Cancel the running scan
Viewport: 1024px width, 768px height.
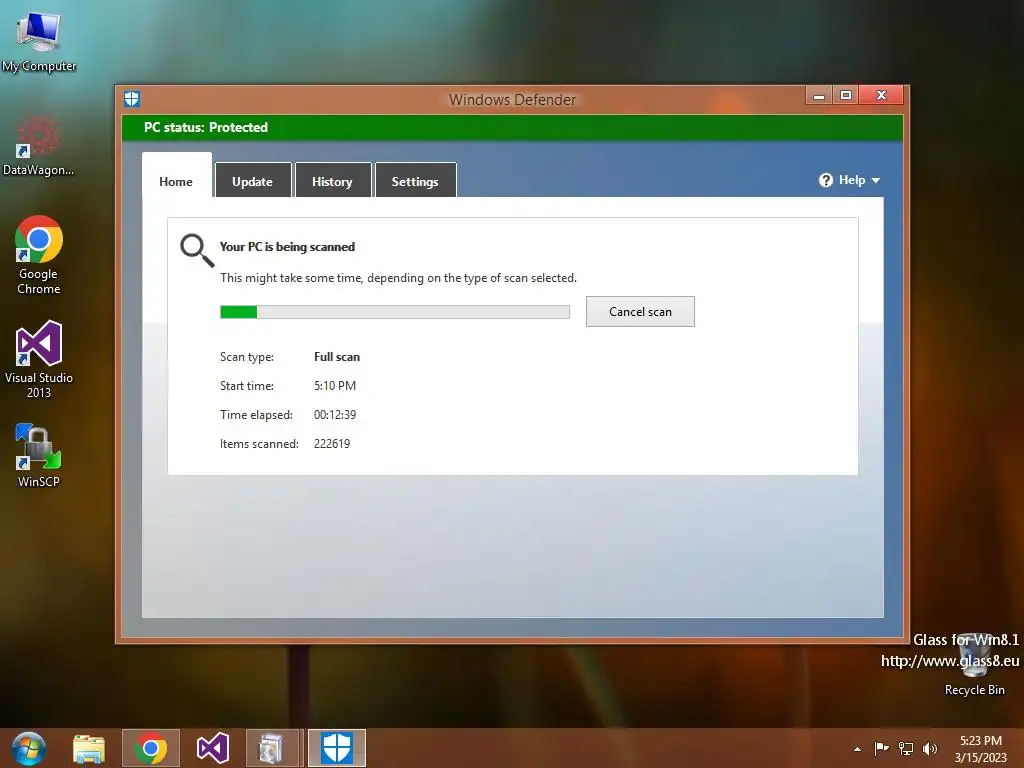pos(640,312)
